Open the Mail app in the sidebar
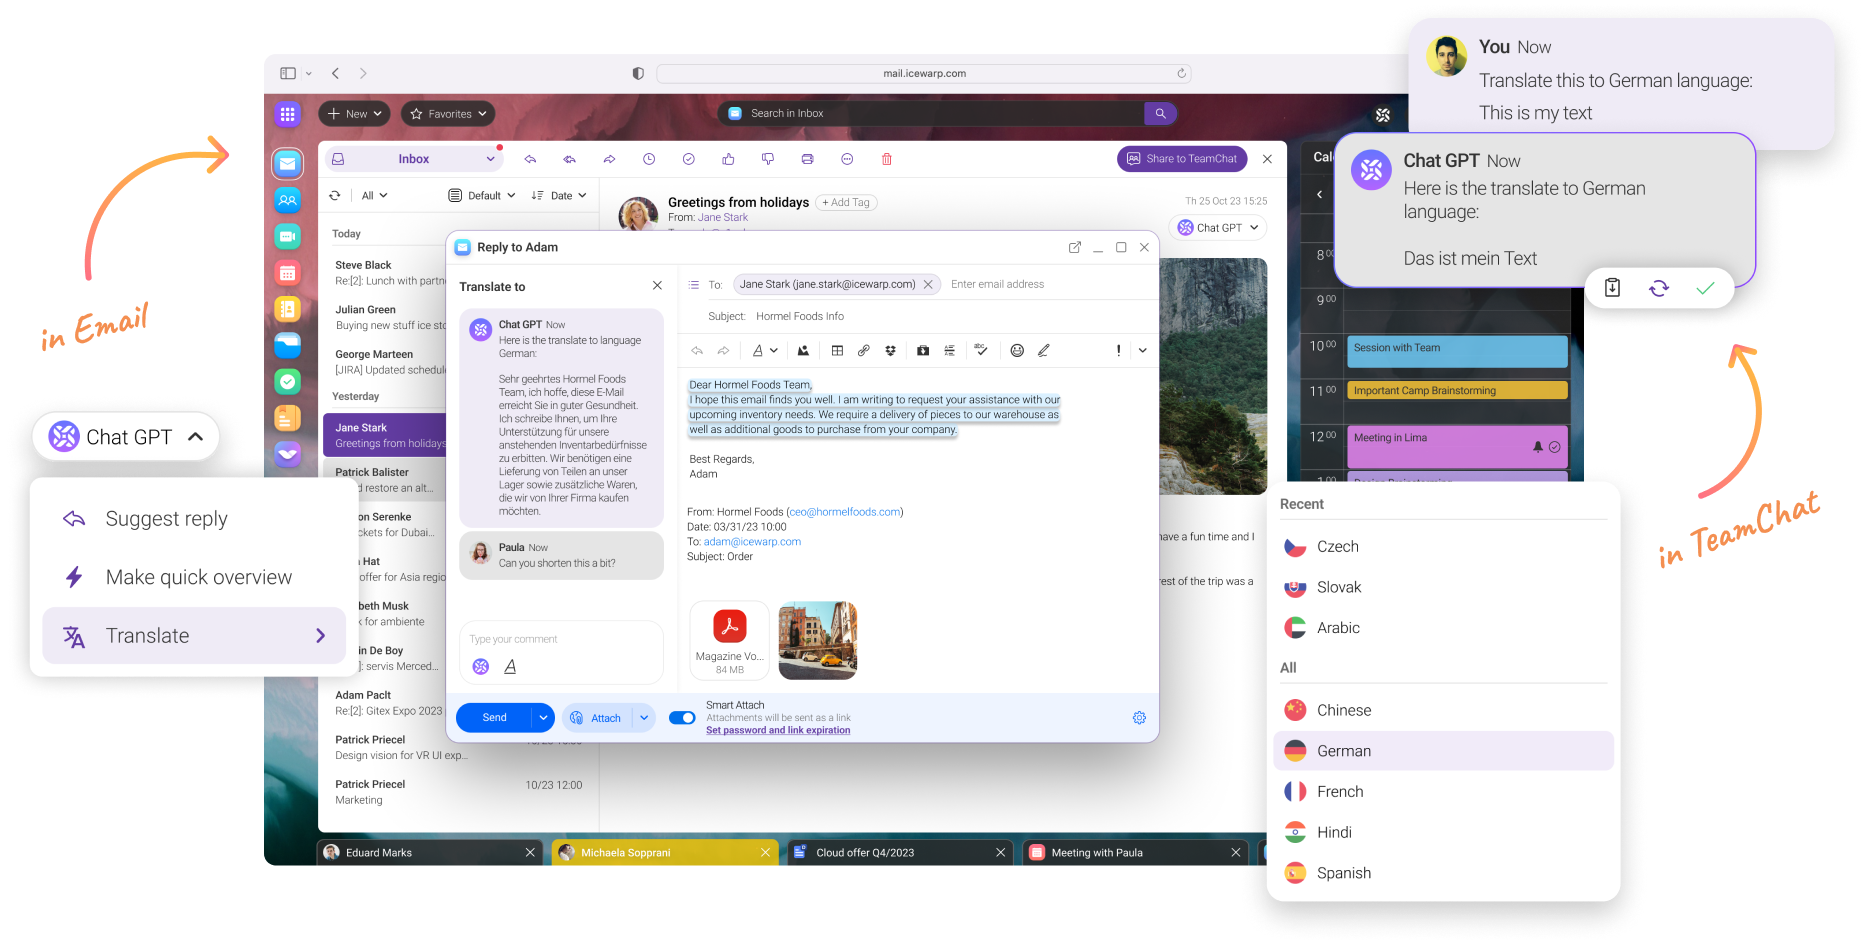The image size is (1865, 944). (288, 163)
